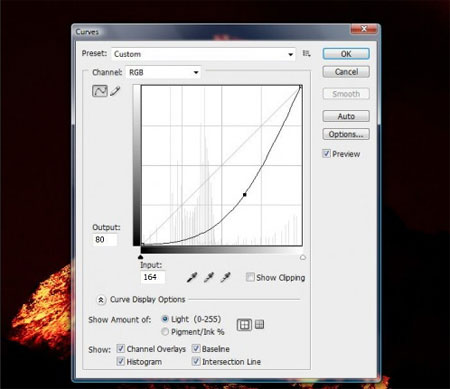The height and width of the screenshot is (389, 450).
Task: Collapse Curve Display Options
Action: (x=101, y=300)
